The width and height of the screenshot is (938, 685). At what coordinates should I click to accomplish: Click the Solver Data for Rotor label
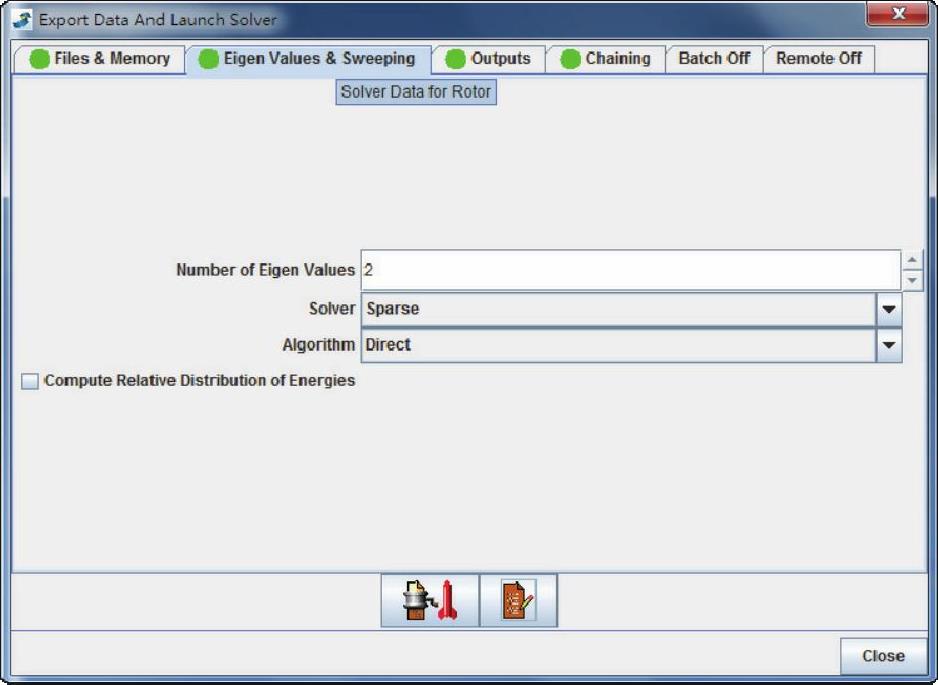click(x=416, y=92)
